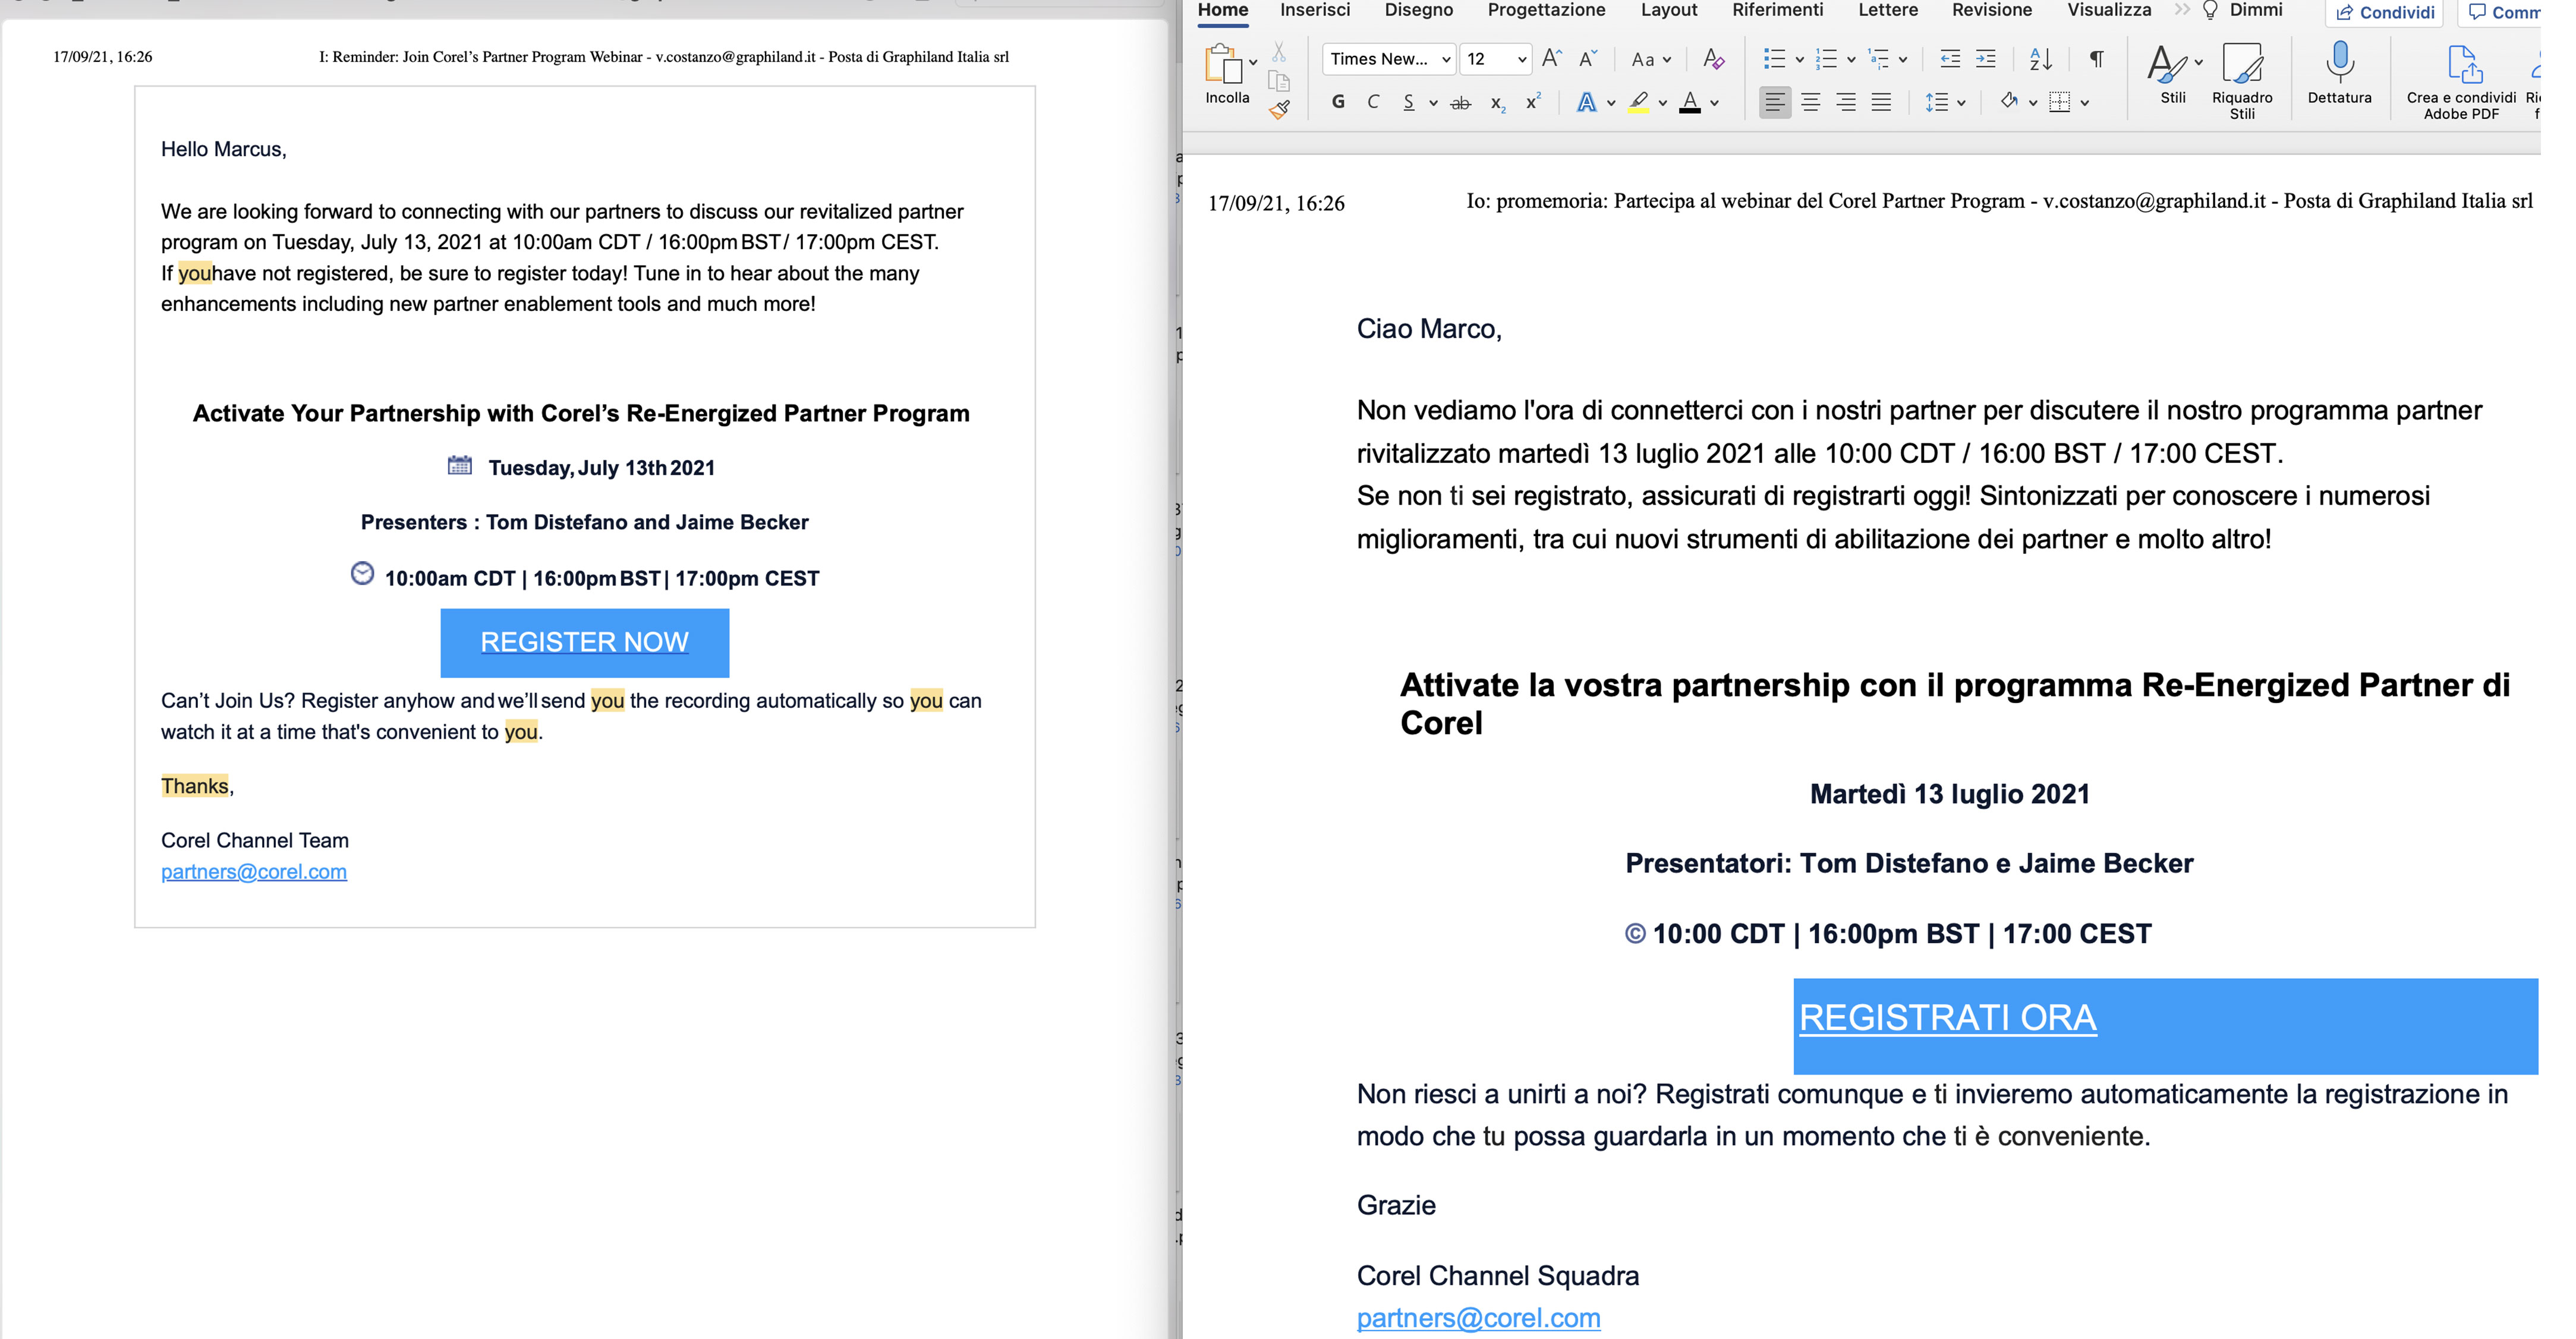Switch to the Disegno tab
The image size is (2576, 1339).
tap(1418, 10)
